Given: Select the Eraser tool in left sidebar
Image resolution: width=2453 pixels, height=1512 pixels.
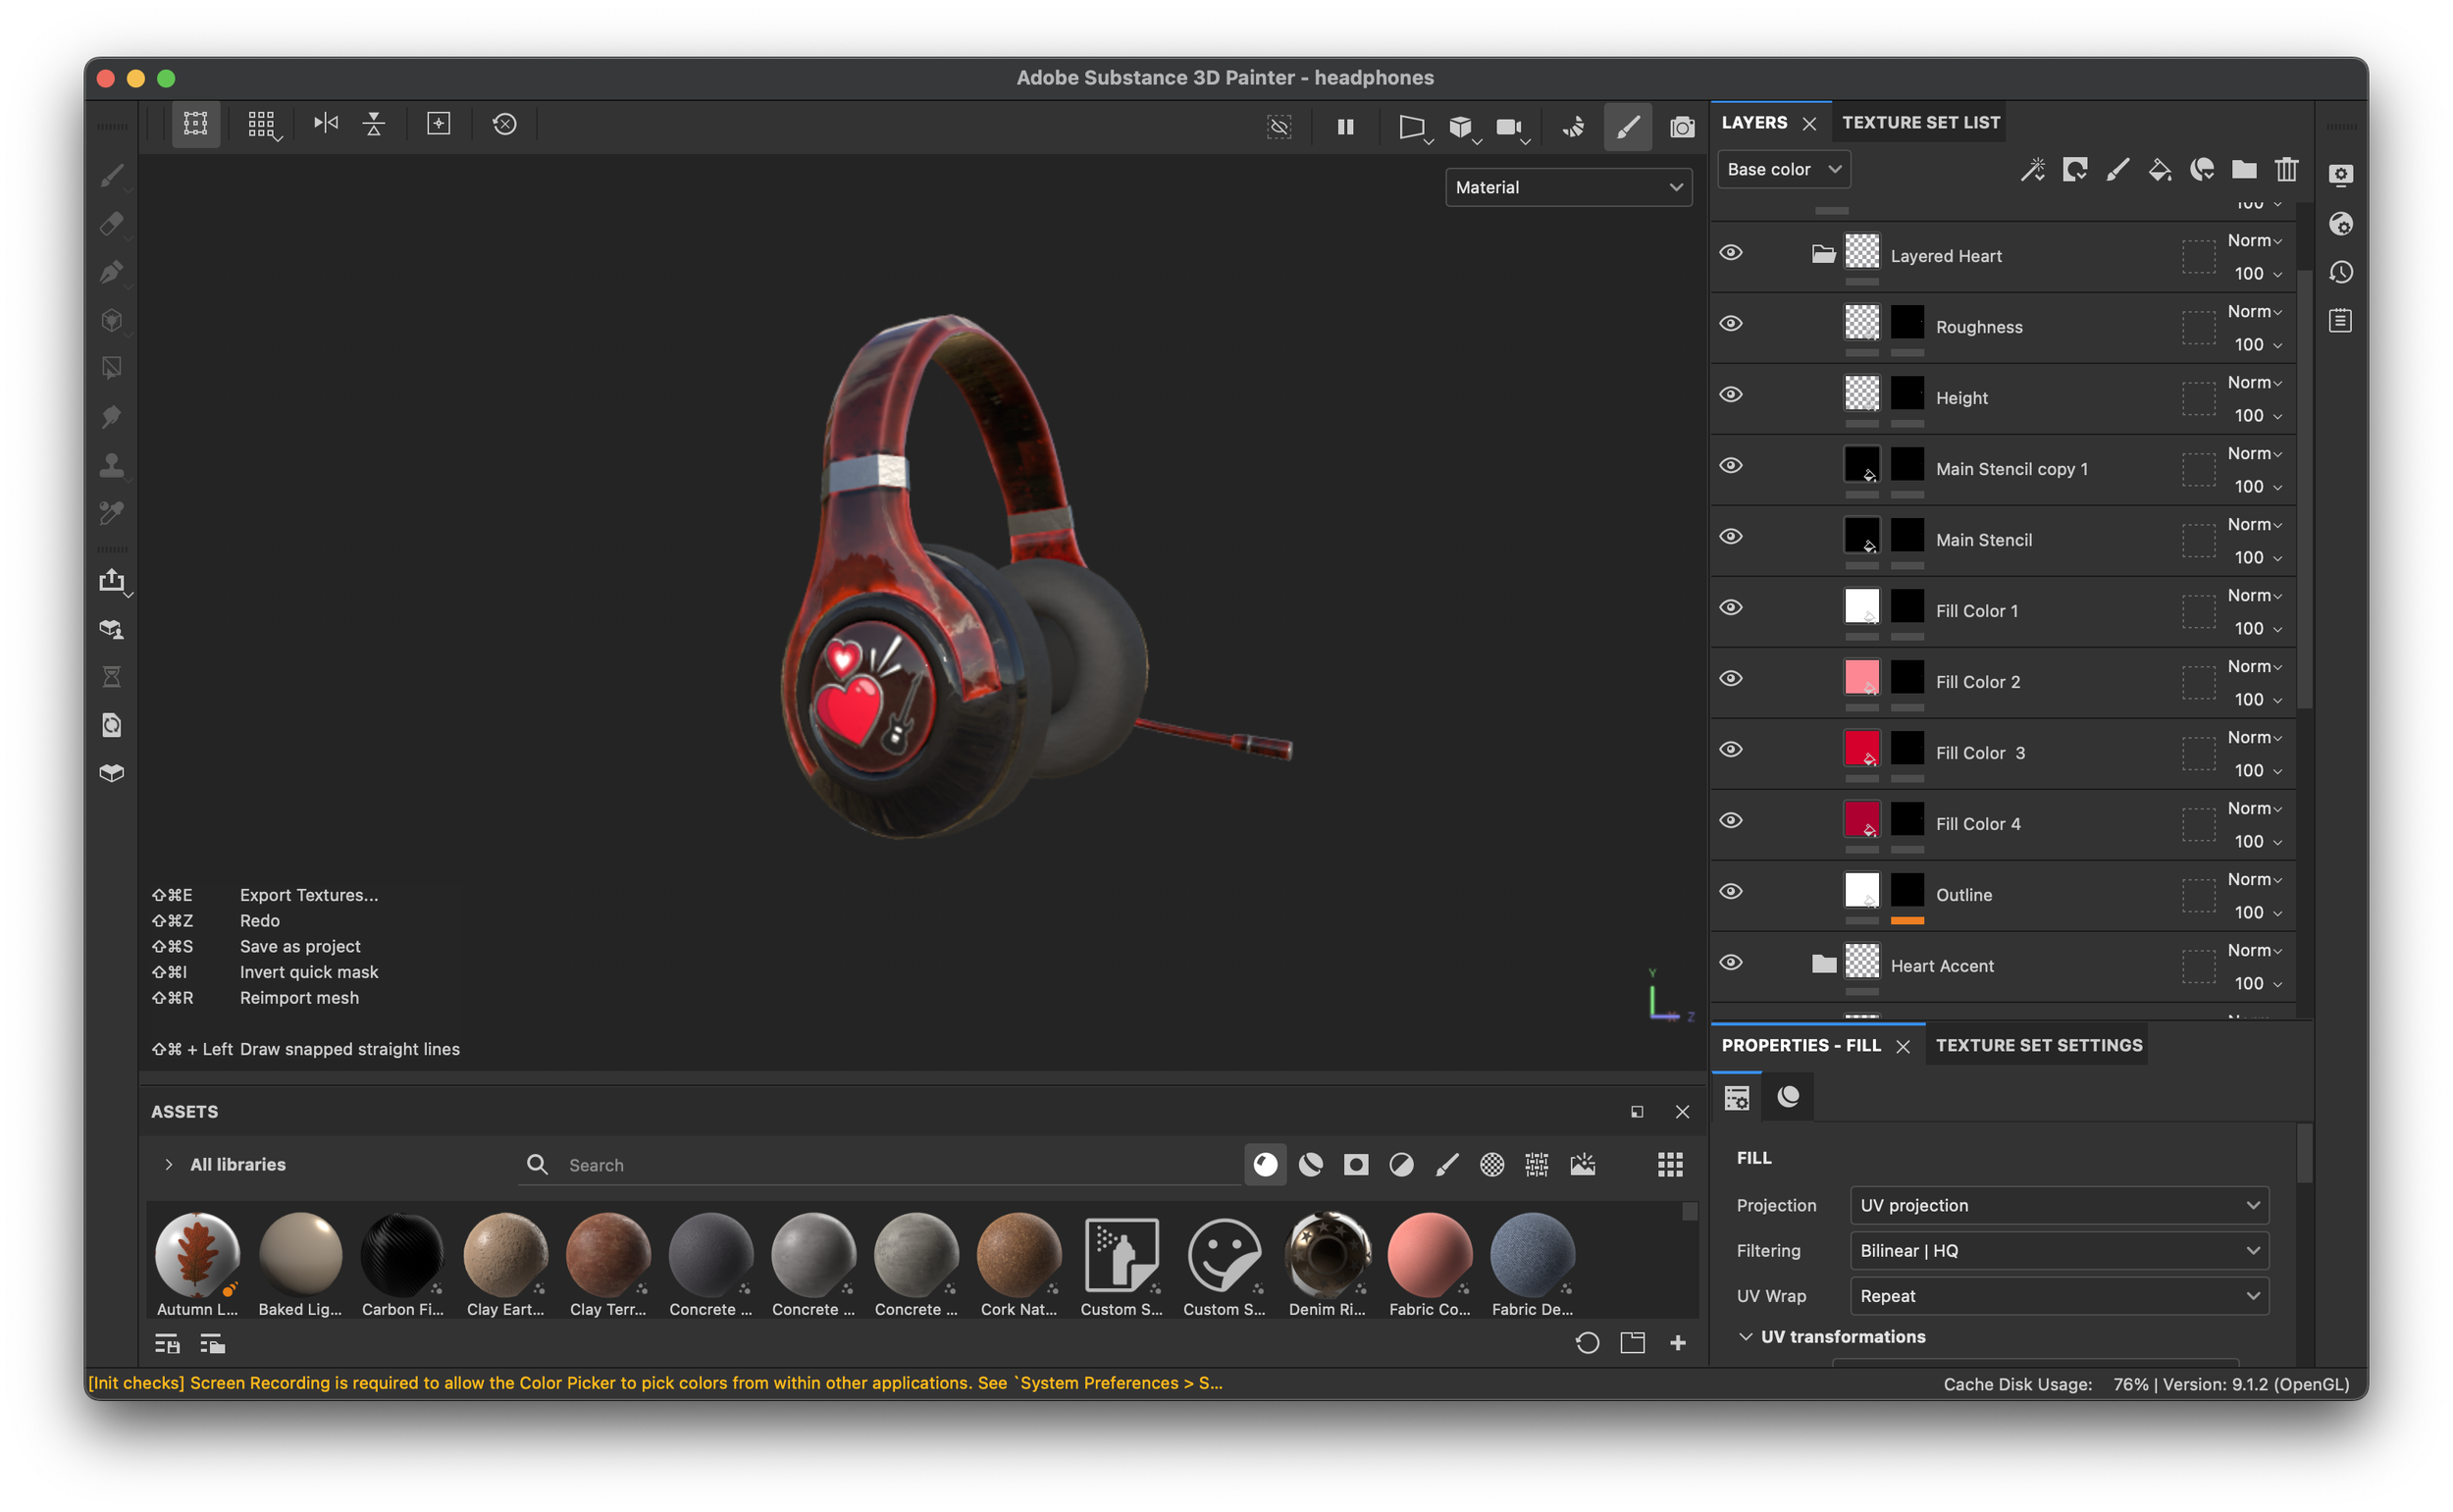Looking at the screenshot, I should 112,223.
